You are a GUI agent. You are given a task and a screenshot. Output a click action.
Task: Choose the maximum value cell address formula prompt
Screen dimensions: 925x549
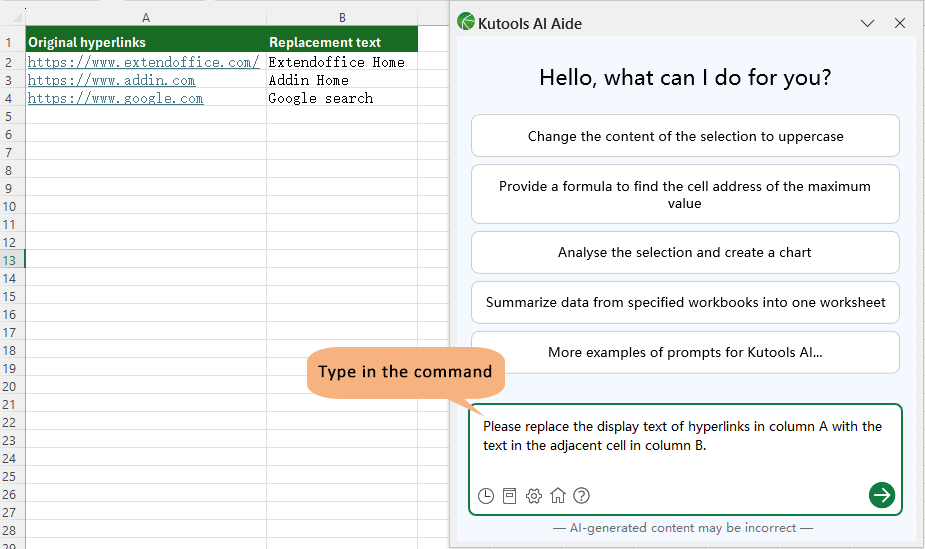point(685,194)
